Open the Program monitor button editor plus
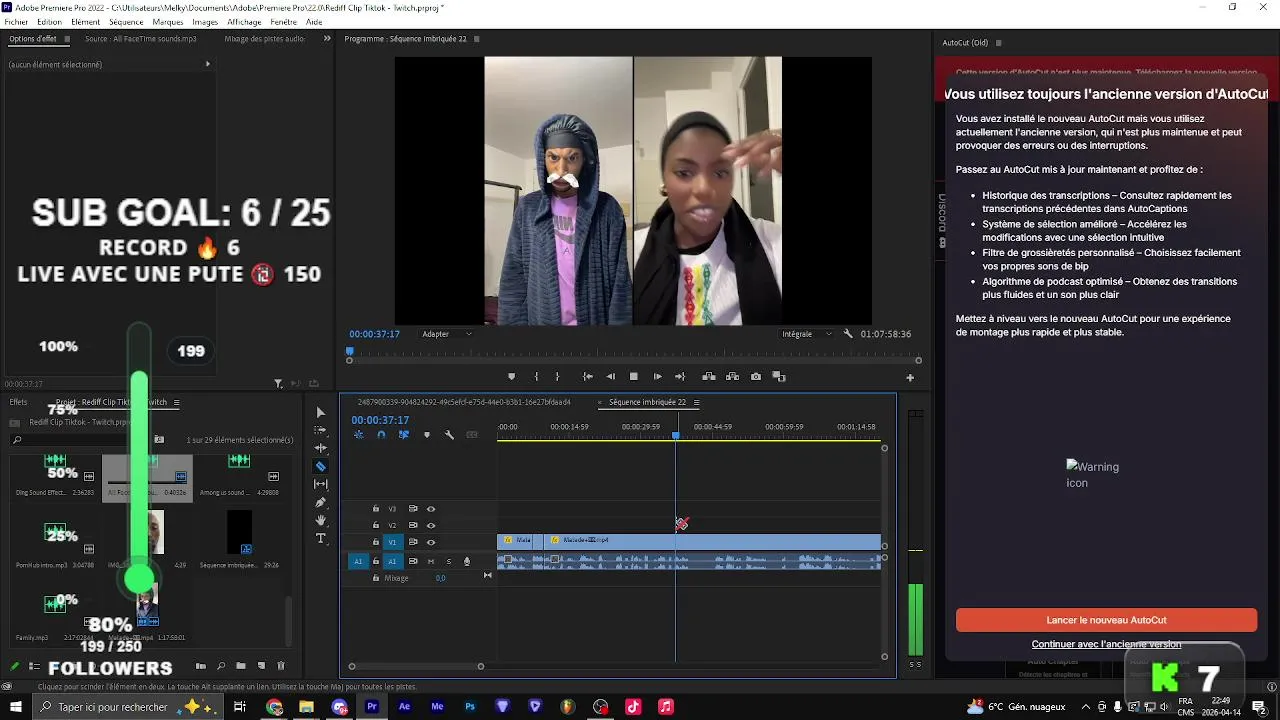The image size is (1280, 720). coord(910,378)
